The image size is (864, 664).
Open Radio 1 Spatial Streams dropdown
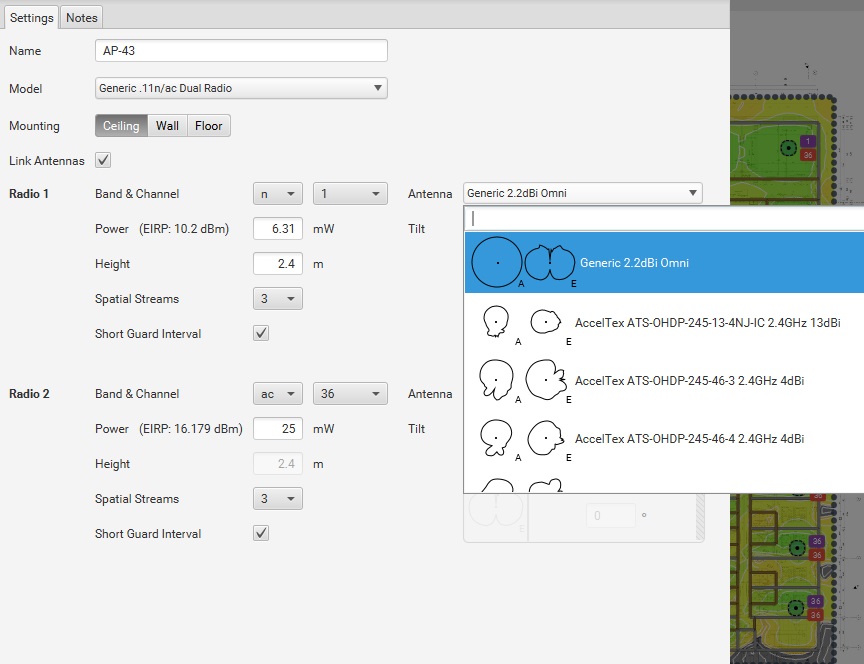click(x=278, y=299)
